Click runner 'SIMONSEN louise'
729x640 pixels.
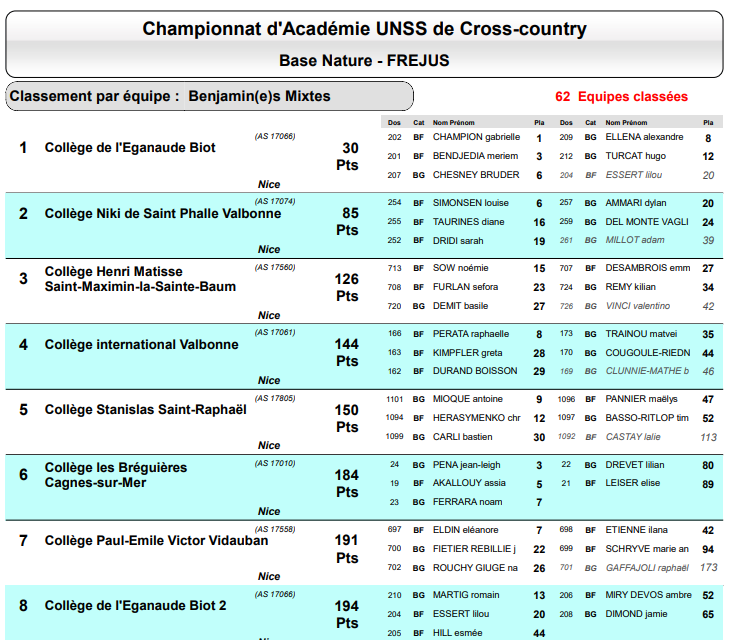[471, 203]
